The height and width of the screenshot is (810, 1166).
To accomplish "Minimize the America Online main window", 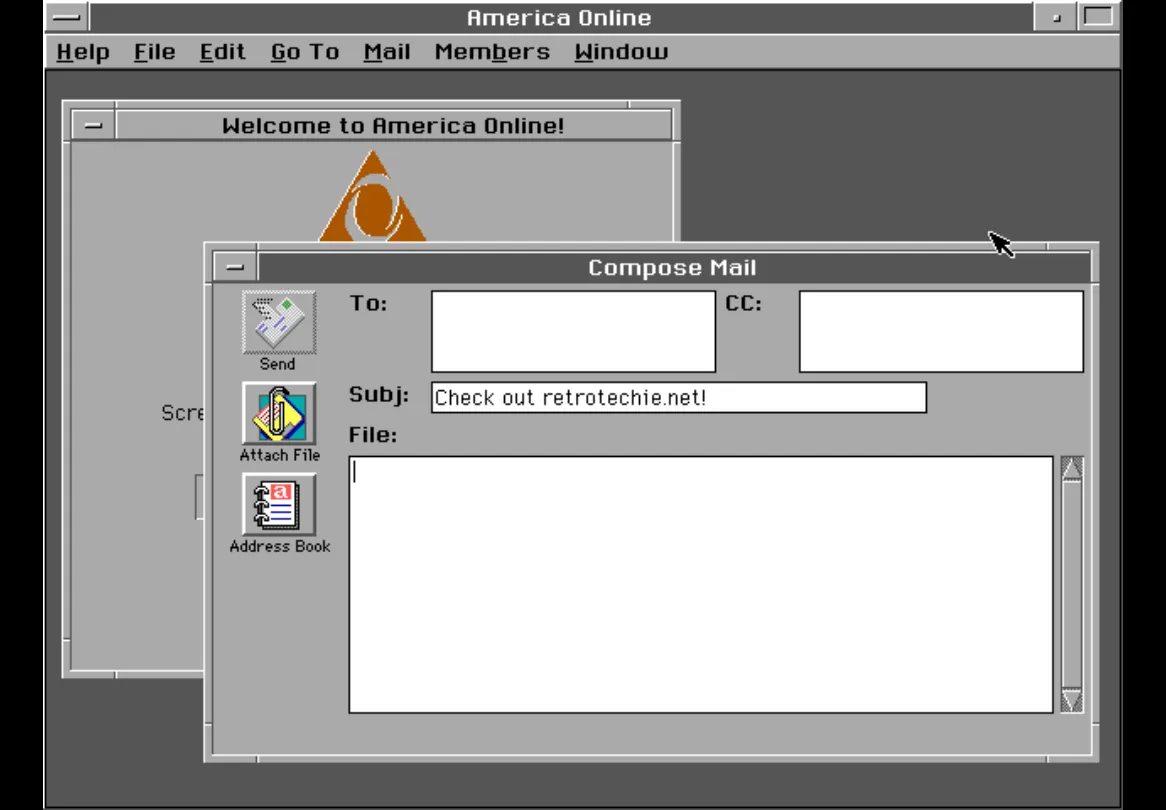I will (x=1056, y=17).
